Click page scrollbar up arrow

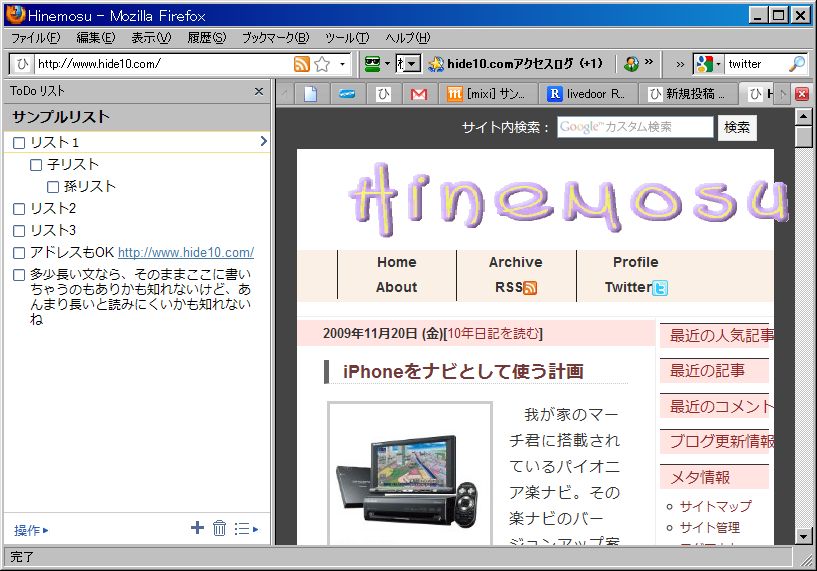(x=803, y=117)
